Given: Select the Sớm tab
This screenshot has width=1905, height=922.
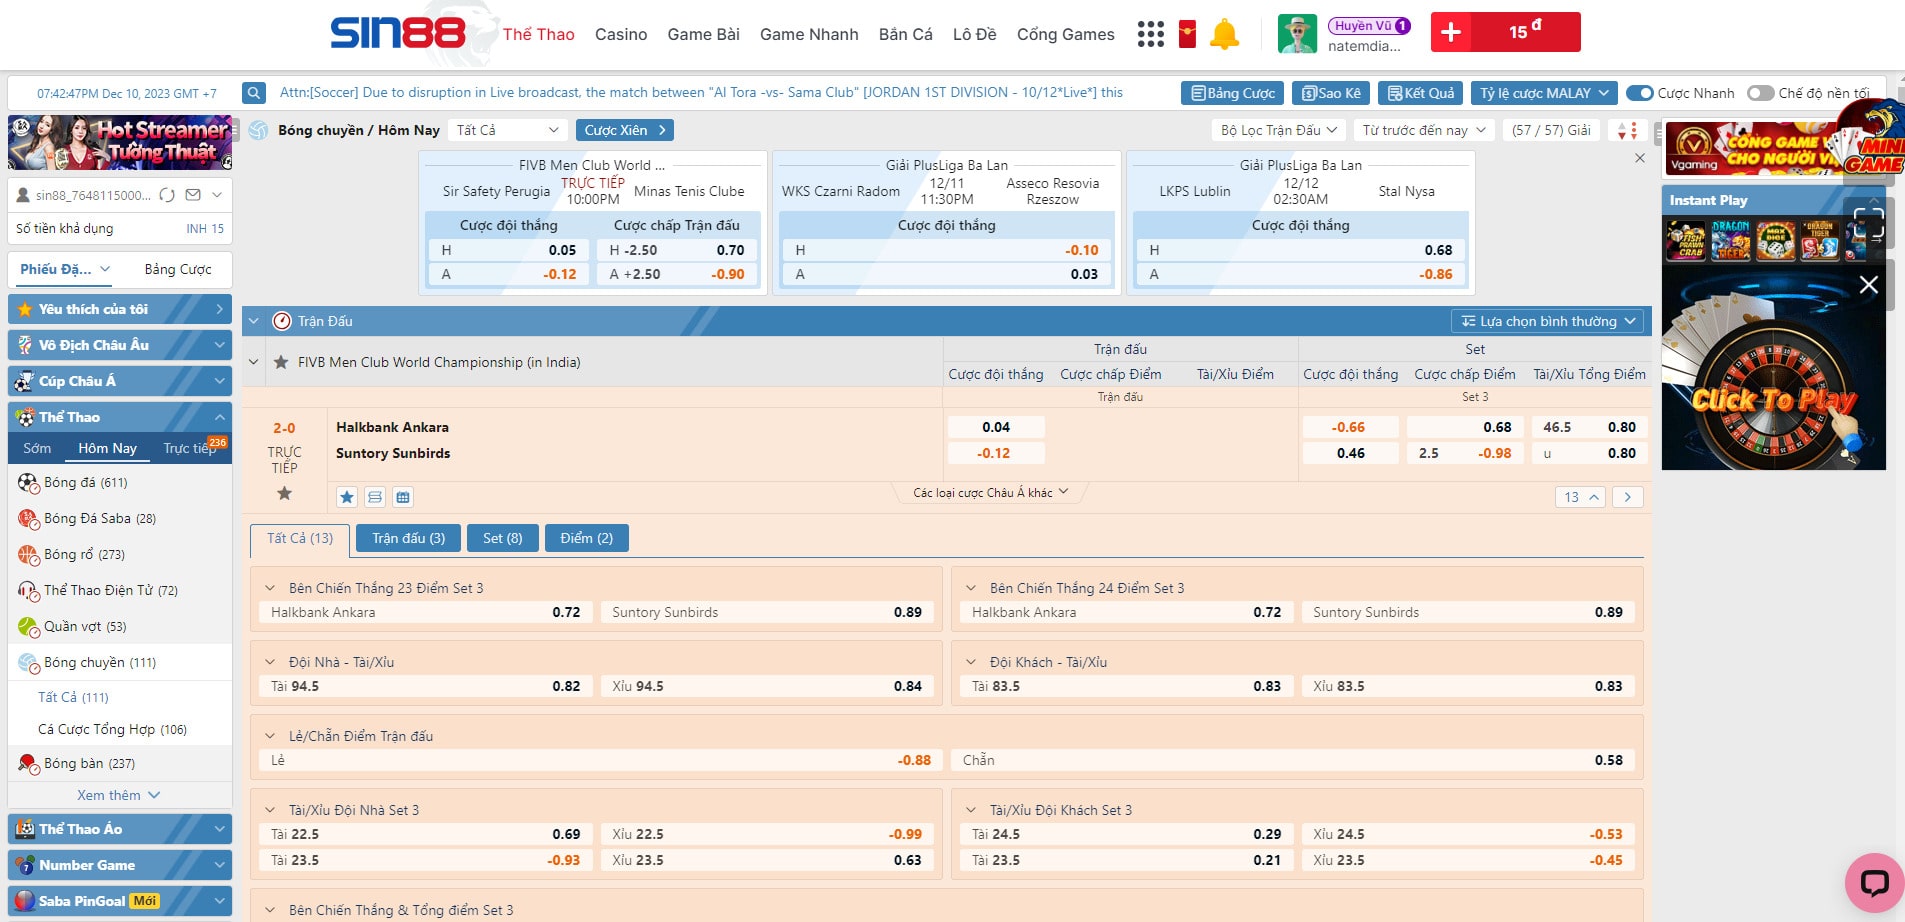Looking at the screenshot, I should point(37,448).
